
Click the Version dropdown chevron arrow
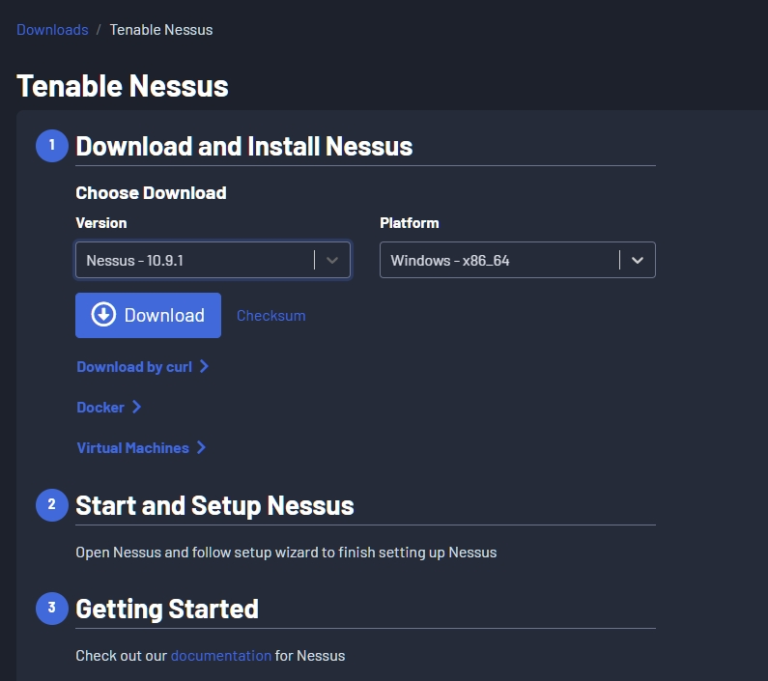pos(332,260)
